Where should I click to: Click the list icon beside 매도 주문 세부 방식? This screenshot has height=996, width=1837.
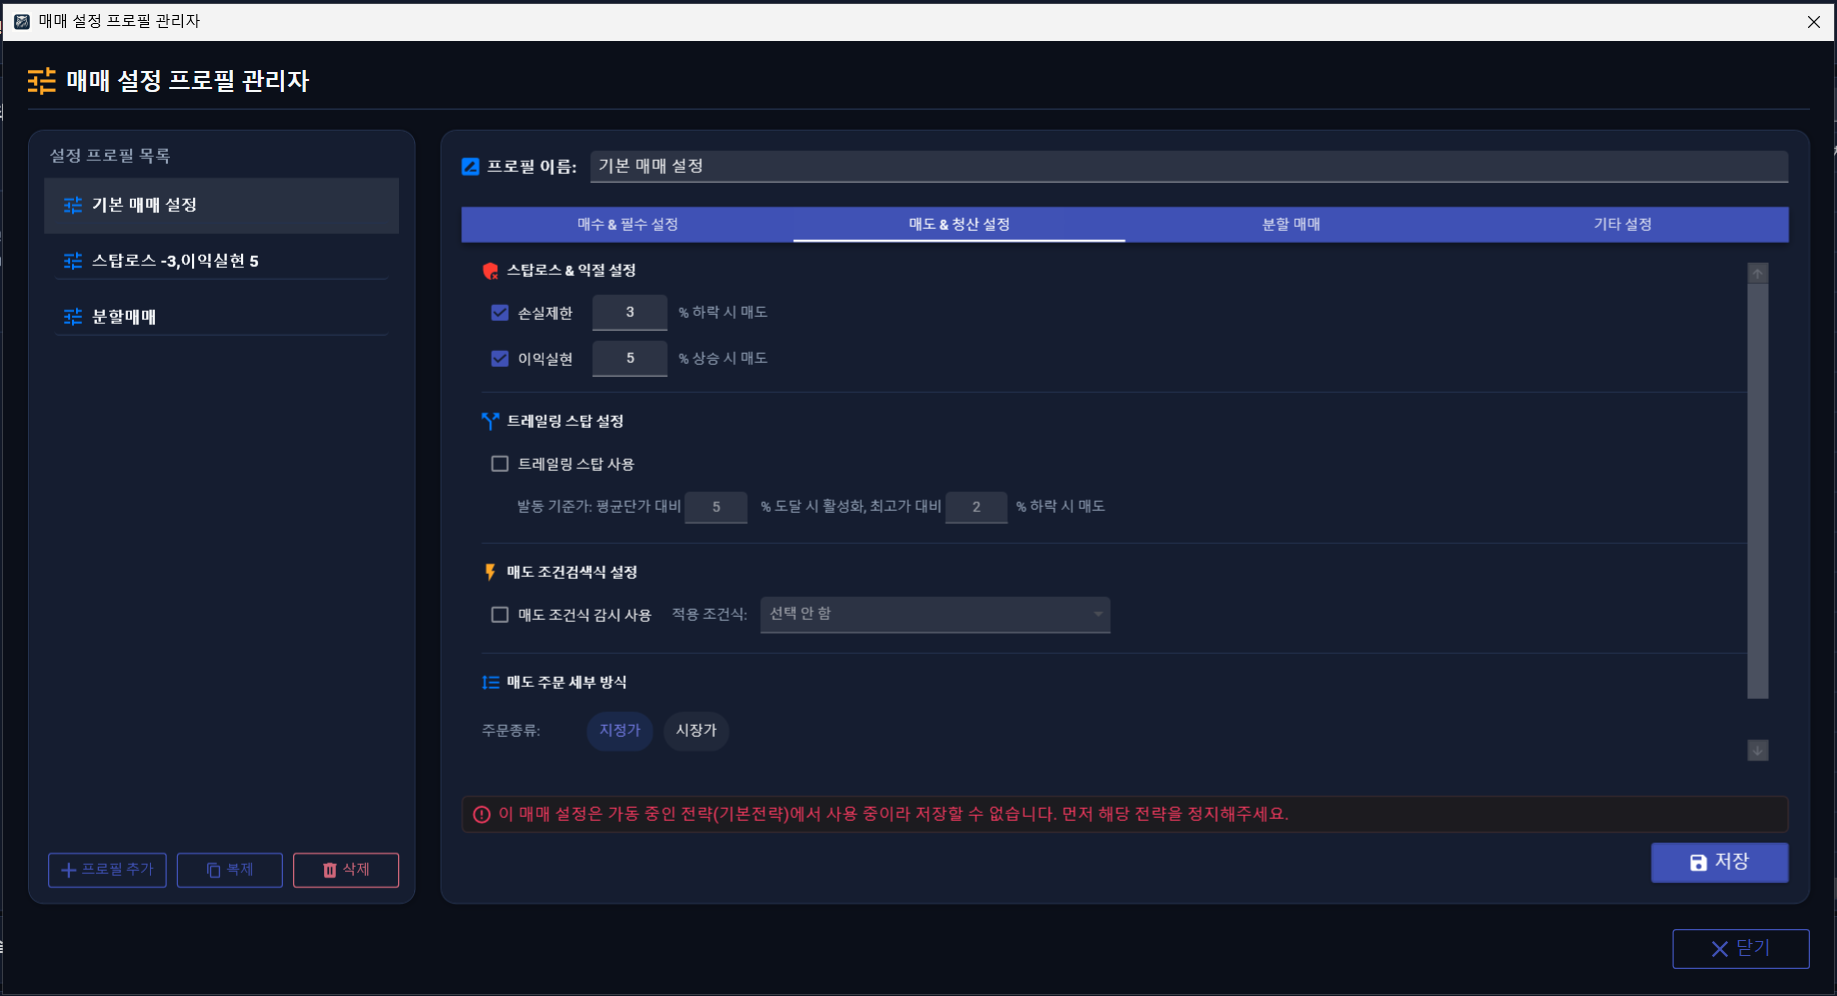pos(490,682)
